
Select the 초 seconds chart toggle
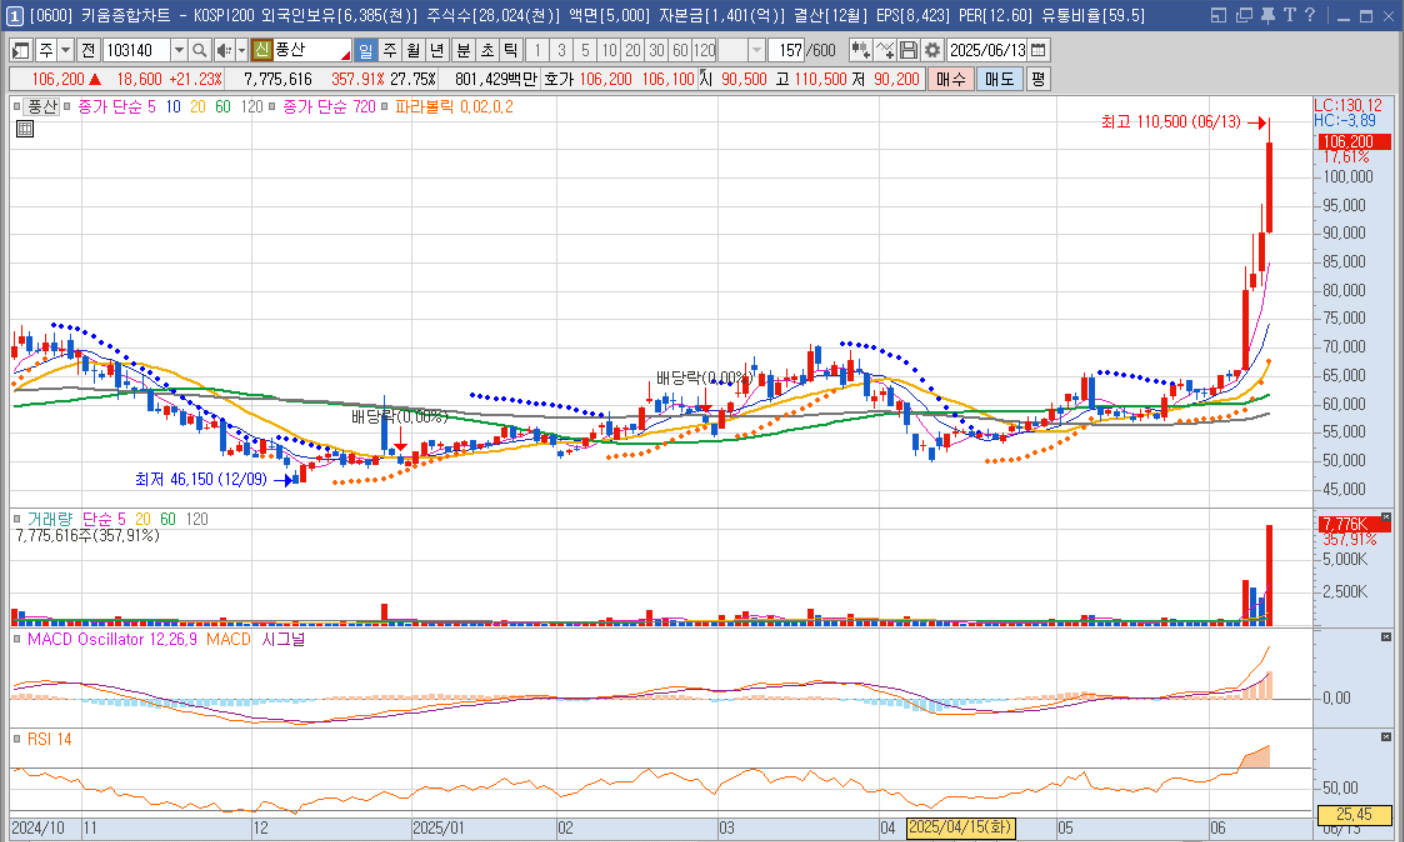(x=487, y=50)
